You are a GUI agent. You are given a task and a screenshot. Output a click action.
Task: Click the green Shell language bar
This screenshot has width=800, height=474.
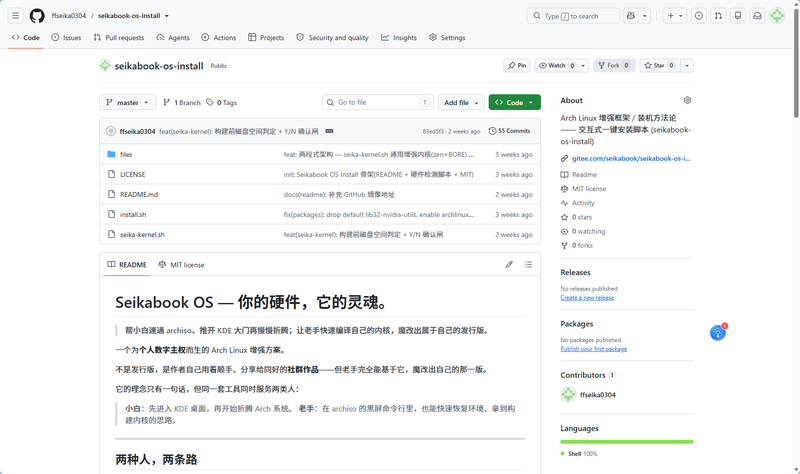tap(627, 441)
